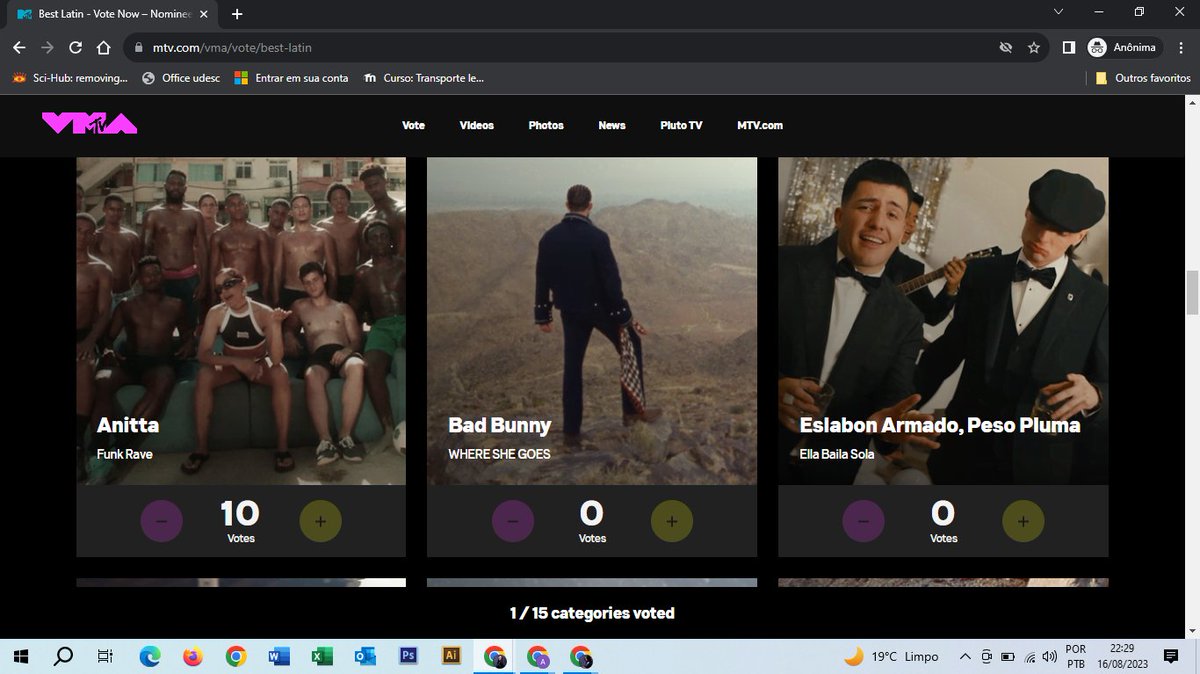Click minus button under Eslabon Armado, Peso Pluma

click(864, 521)
